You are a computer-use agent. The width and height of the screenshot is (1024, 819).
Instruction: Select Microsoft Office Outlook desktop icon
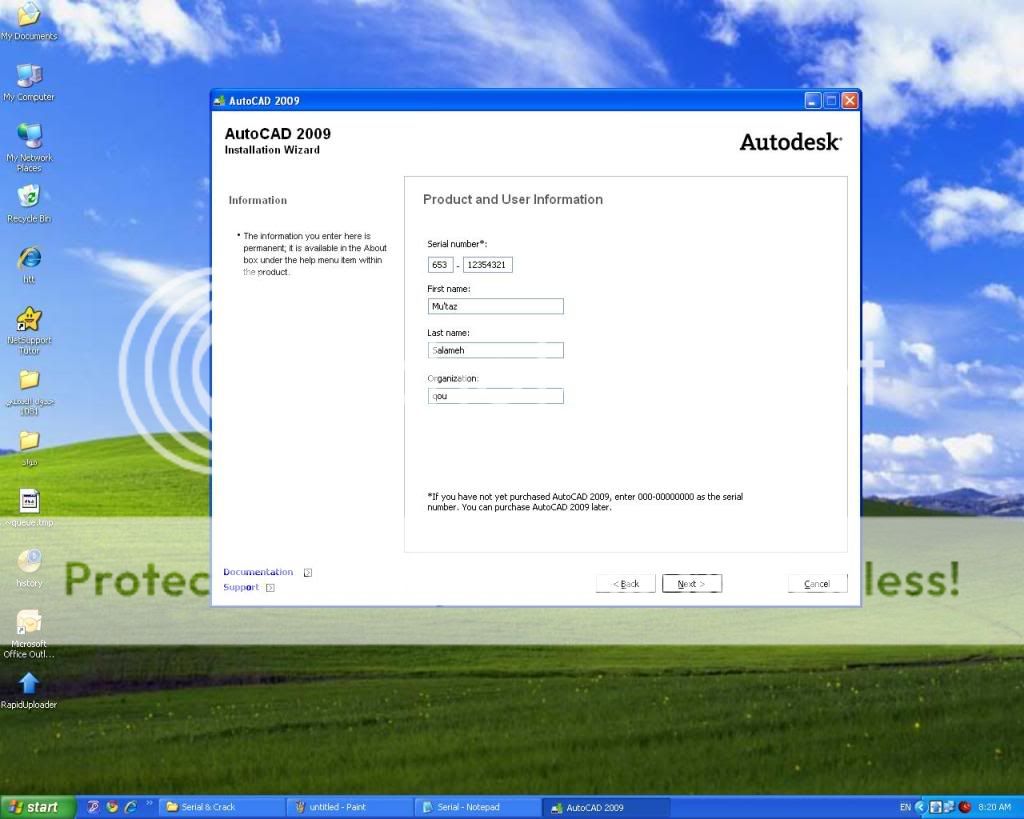tap(29, 623)
